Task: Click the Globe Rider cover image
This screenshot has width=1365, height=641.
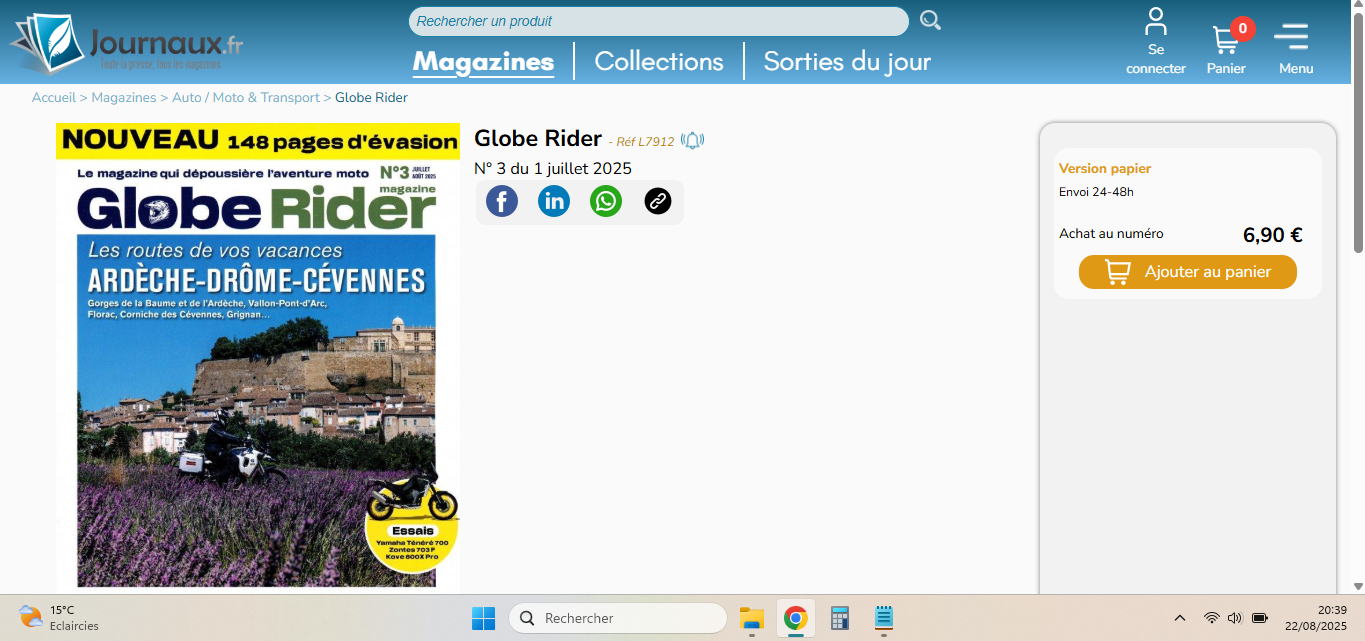Action: 258,380
